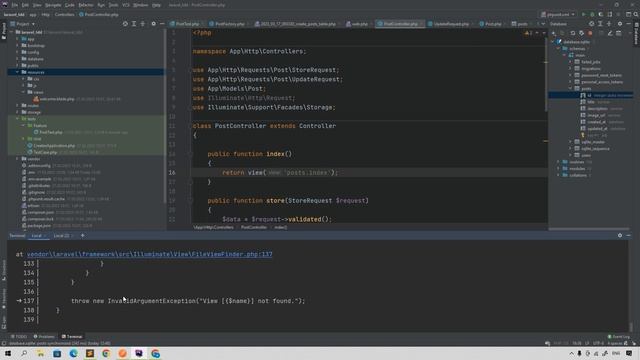Open the Window menu

coord(141,5)
